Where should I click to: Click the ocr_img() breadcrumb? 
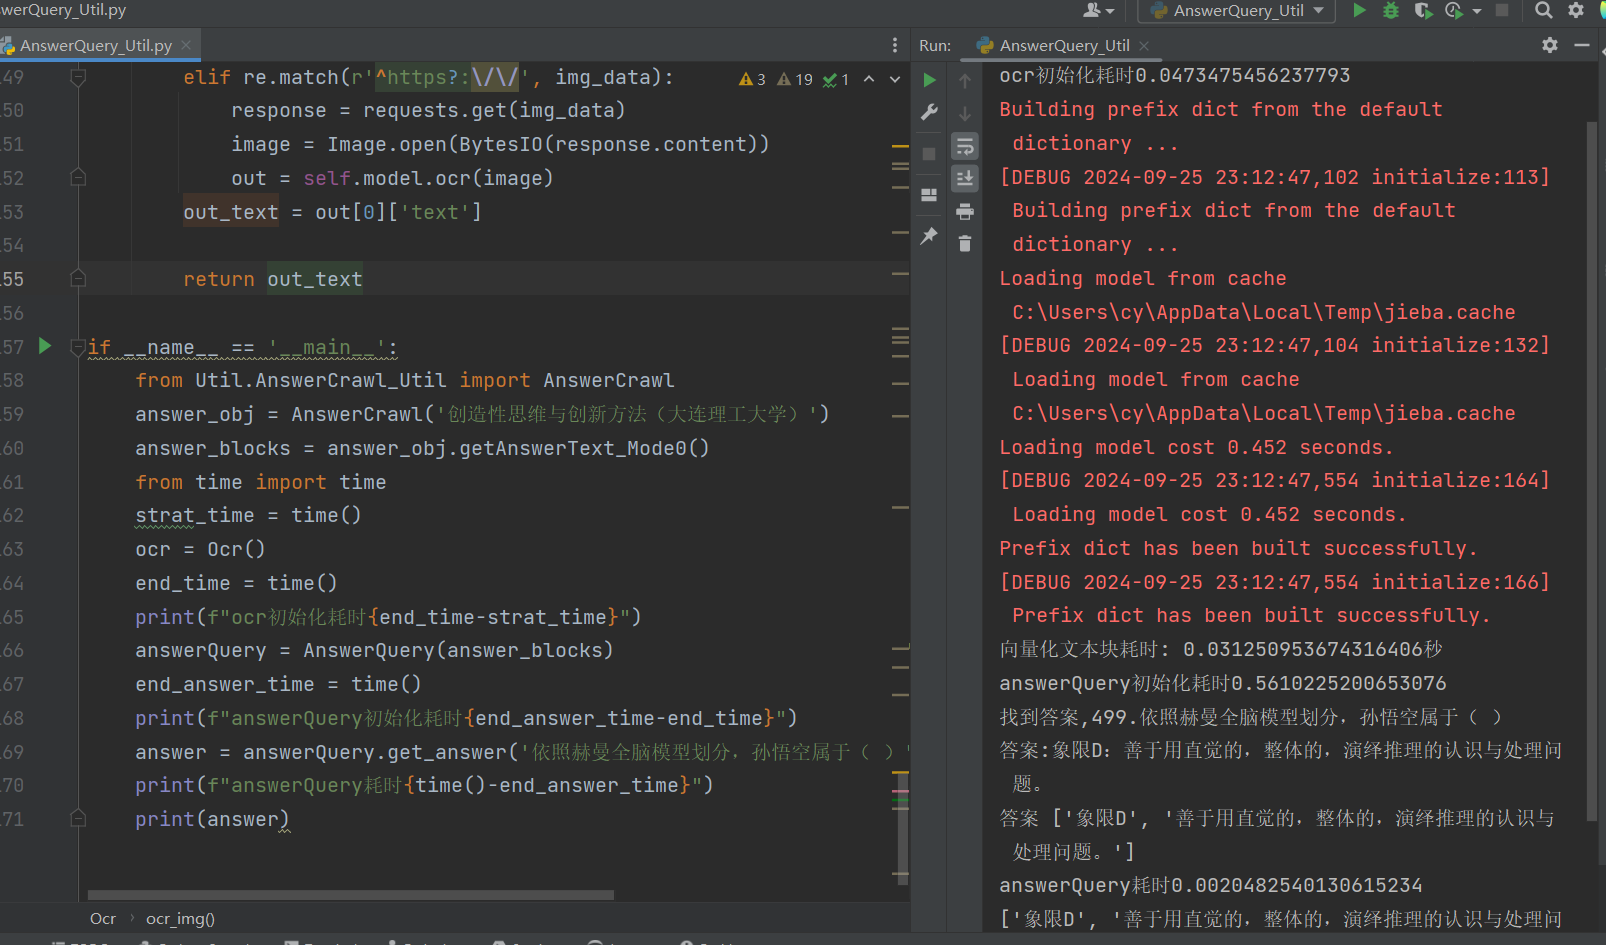180,918
